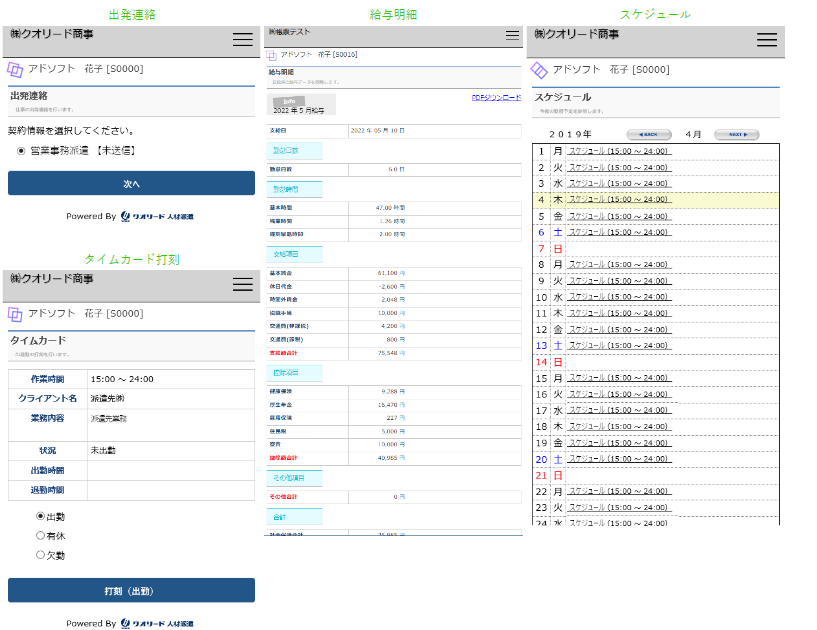
Task: Click user icon beside アドソフト 花子 in スケジュール
Action: [x=539, y=70]
